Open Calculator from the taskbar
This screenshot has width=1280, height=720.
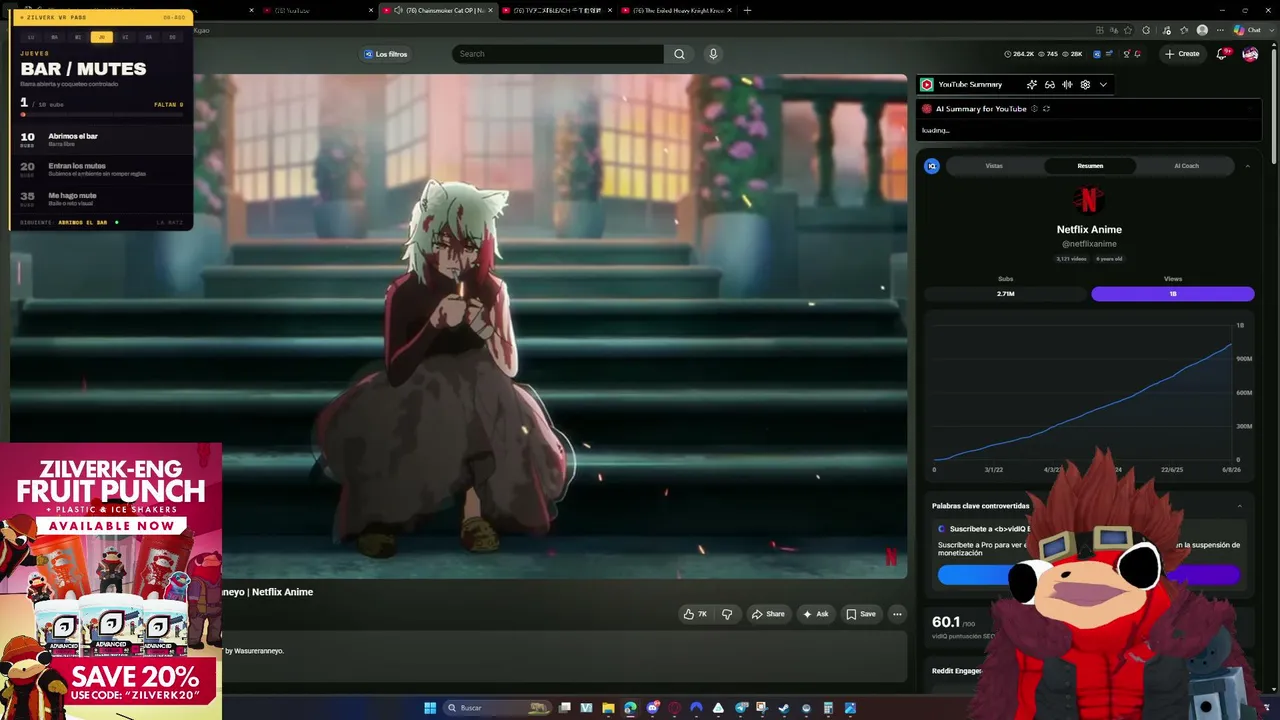(x=828, y=708)
